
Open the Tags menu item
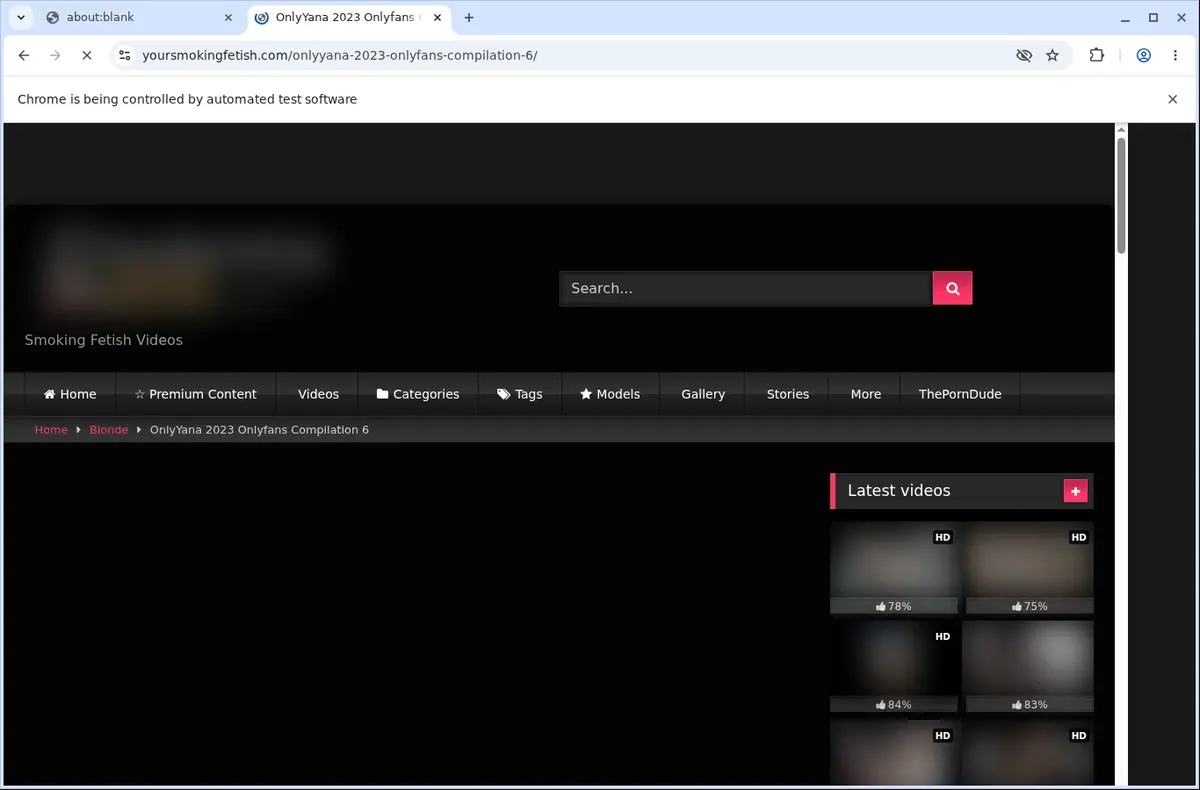click(520, 394)
